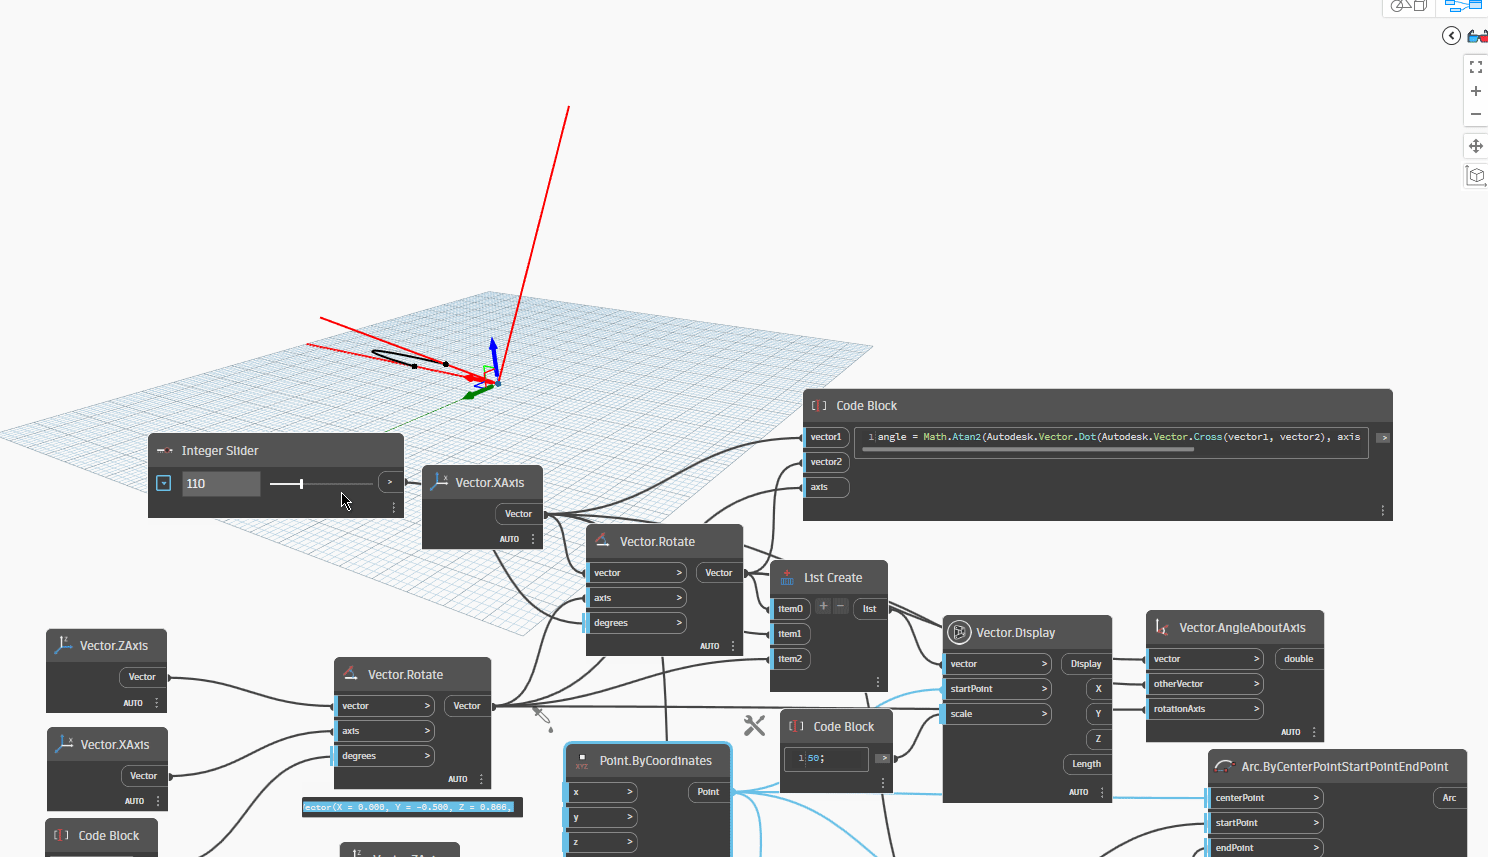Collapse panel with the circled left arrow

click(x=1451, y=36)
